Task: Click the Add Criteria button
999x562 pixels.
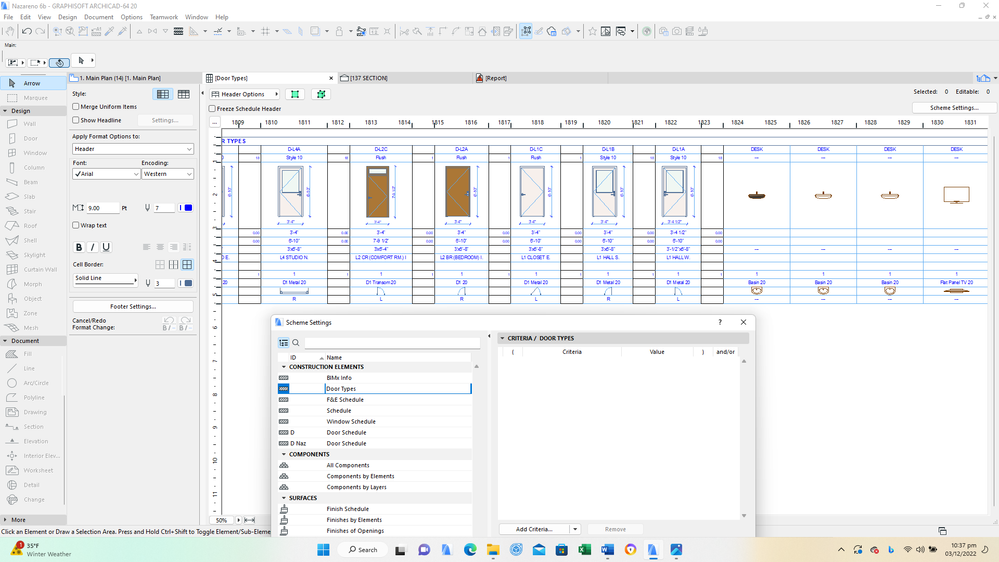Action: tap(534, 529)
